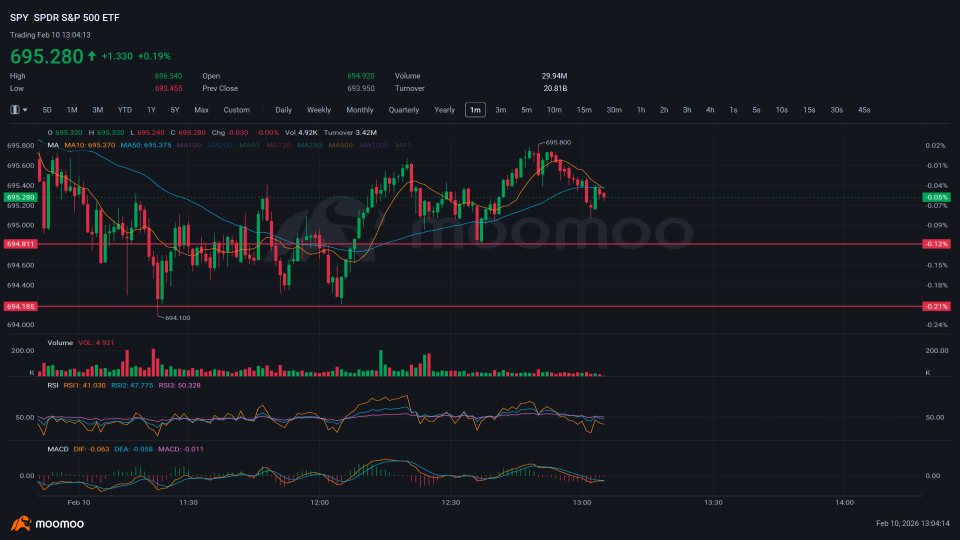960x540 pixels.
Task: Select the 5D range
Action: click(x=47, y=110)
